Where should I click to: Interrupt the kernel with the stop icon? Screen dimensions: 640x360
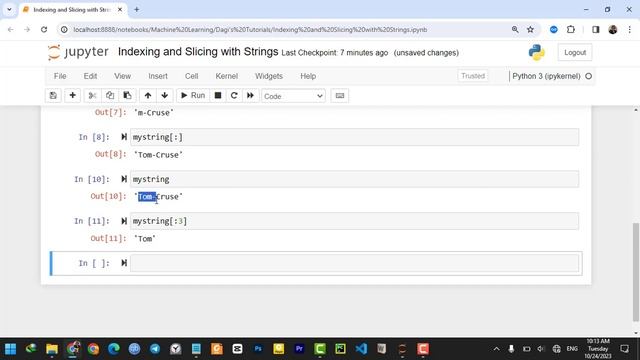[218, 96]
